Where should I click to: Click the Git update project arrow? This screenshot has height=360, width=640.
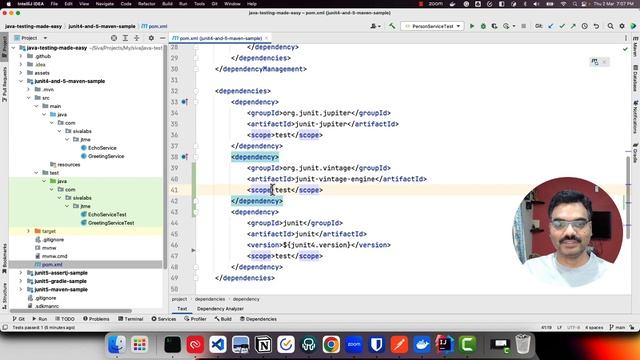click(x=551, y=26)
